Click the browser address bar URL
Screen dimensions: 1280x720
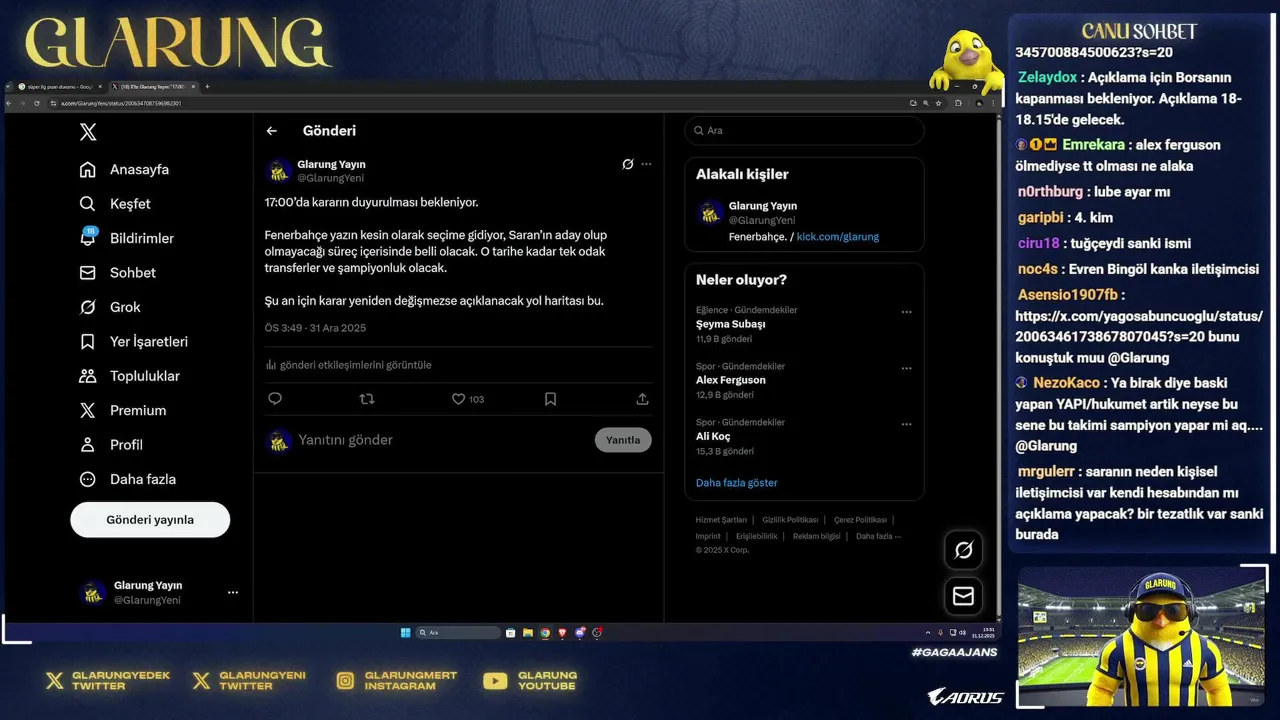tap(121, 103)
